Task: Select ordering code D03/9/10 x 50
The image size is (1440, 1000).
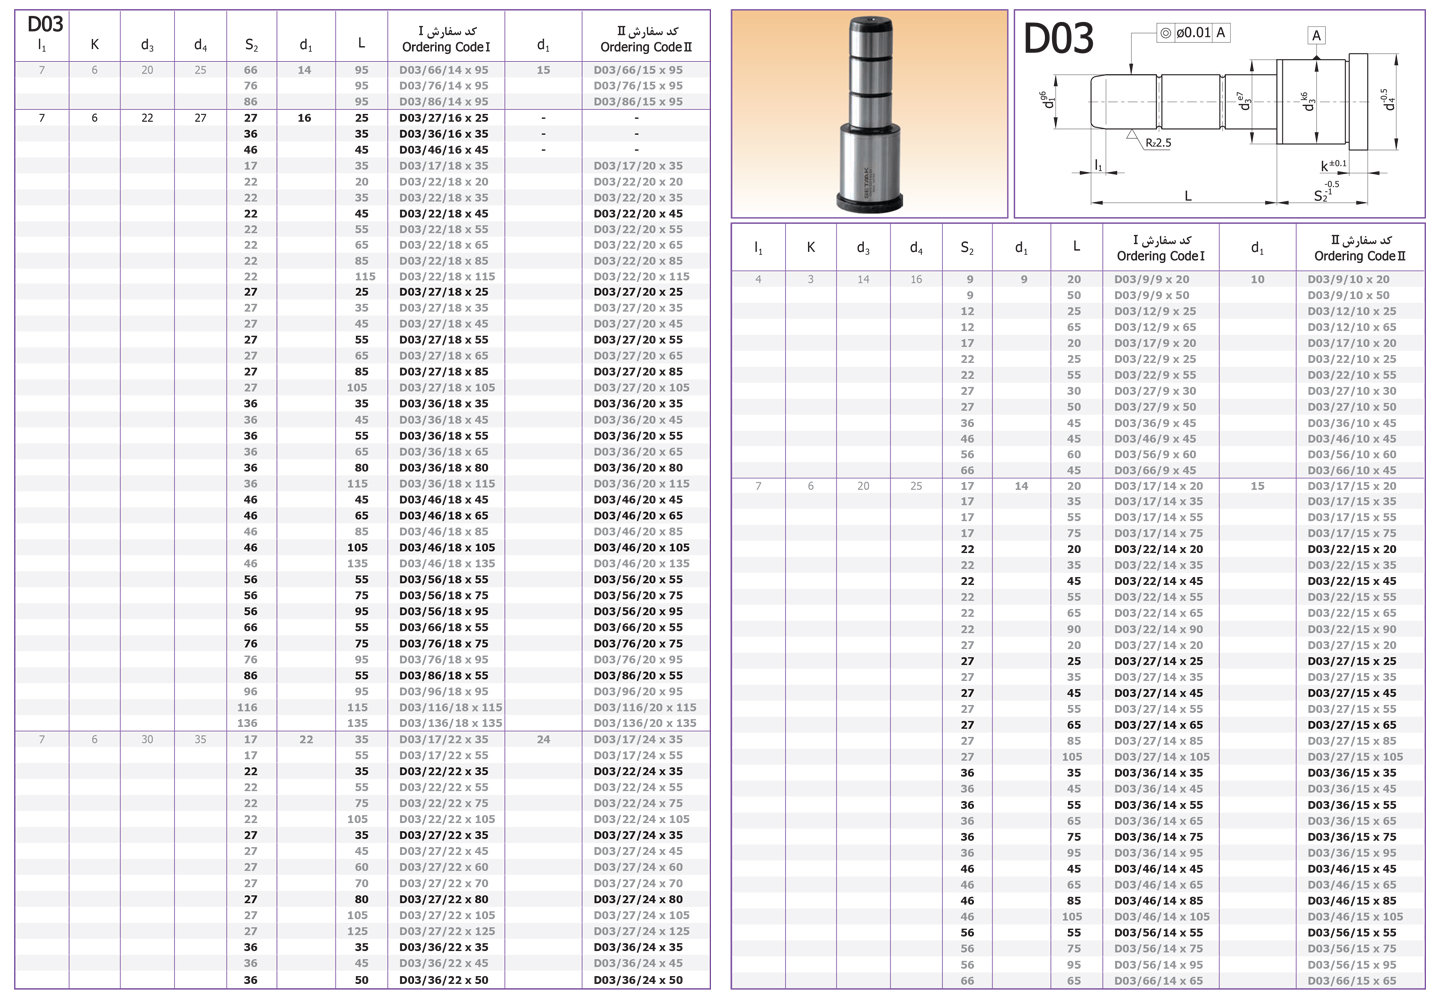Action: [1349, 296]
